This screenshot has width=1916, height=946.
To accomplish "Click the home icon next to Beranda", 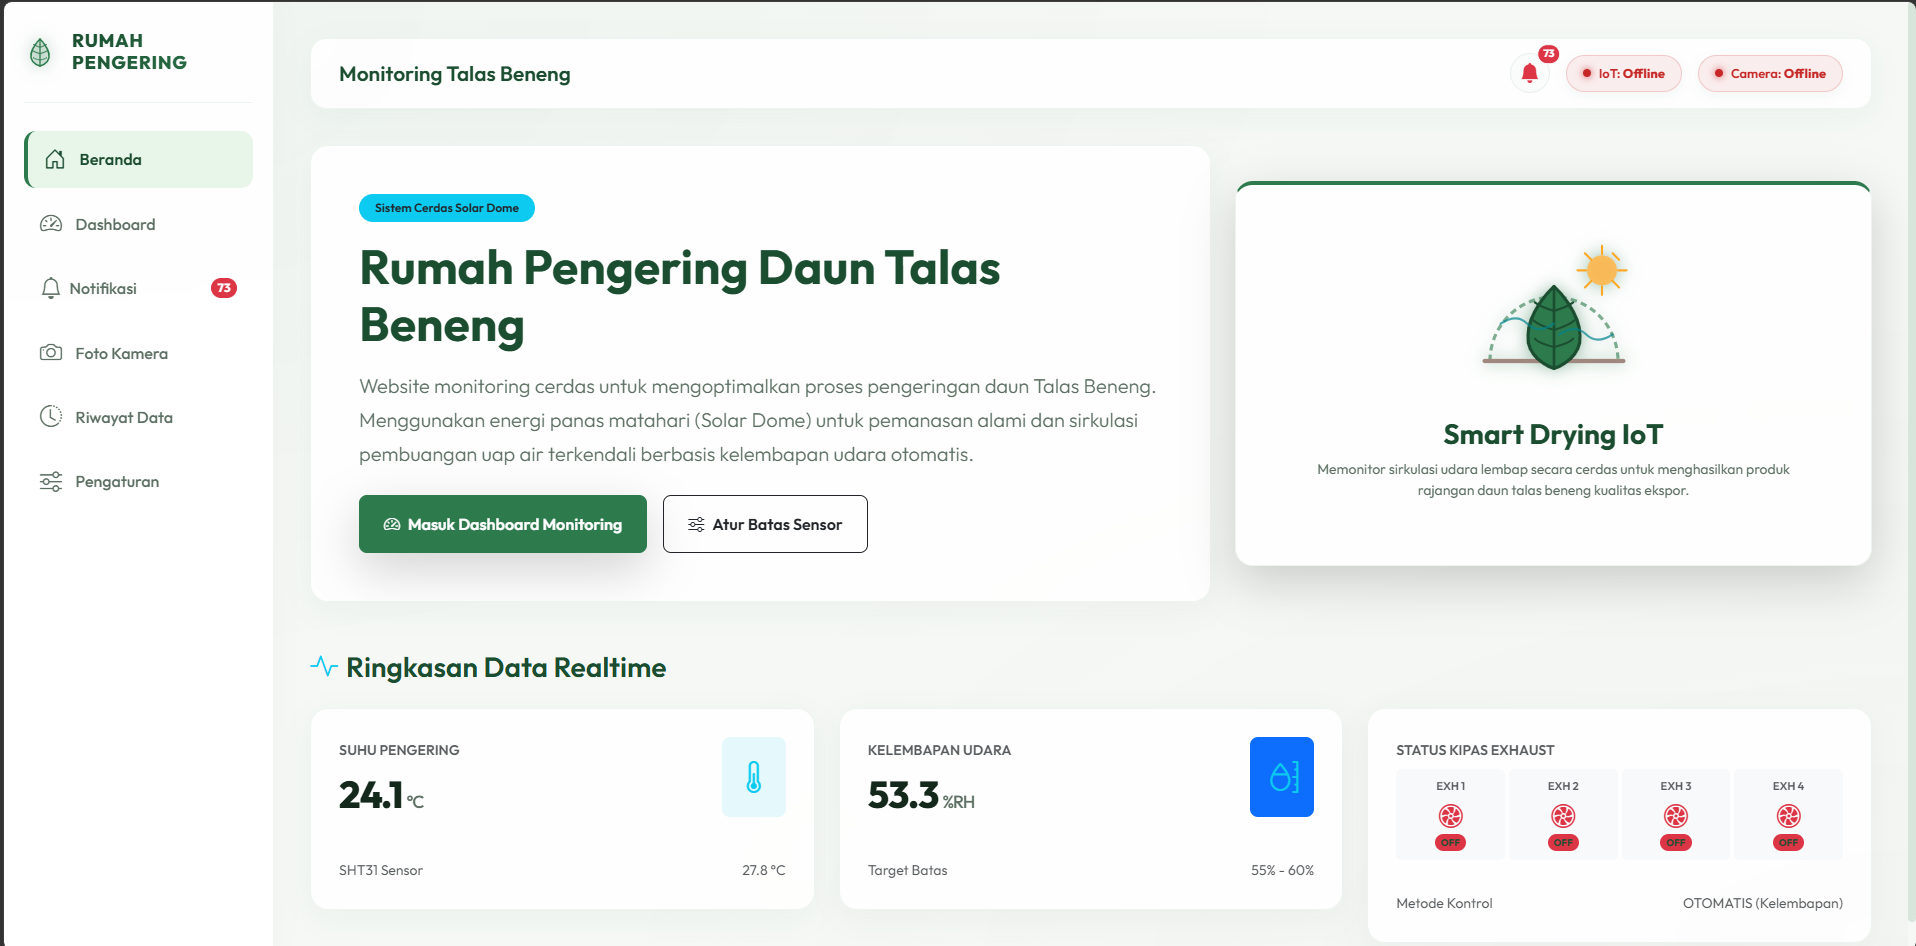I will pyautogui.click(x=55, y=159).
